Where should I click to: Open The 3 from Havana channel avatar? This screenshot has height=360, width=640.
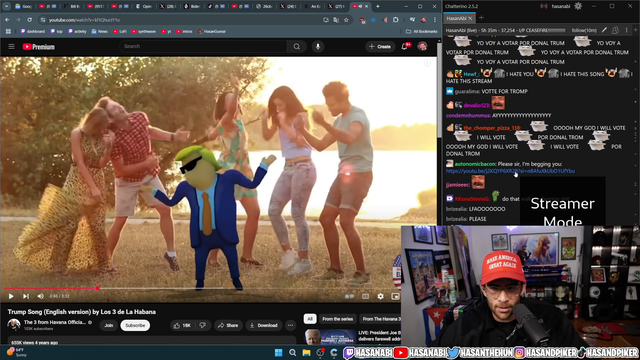[13, 325]
